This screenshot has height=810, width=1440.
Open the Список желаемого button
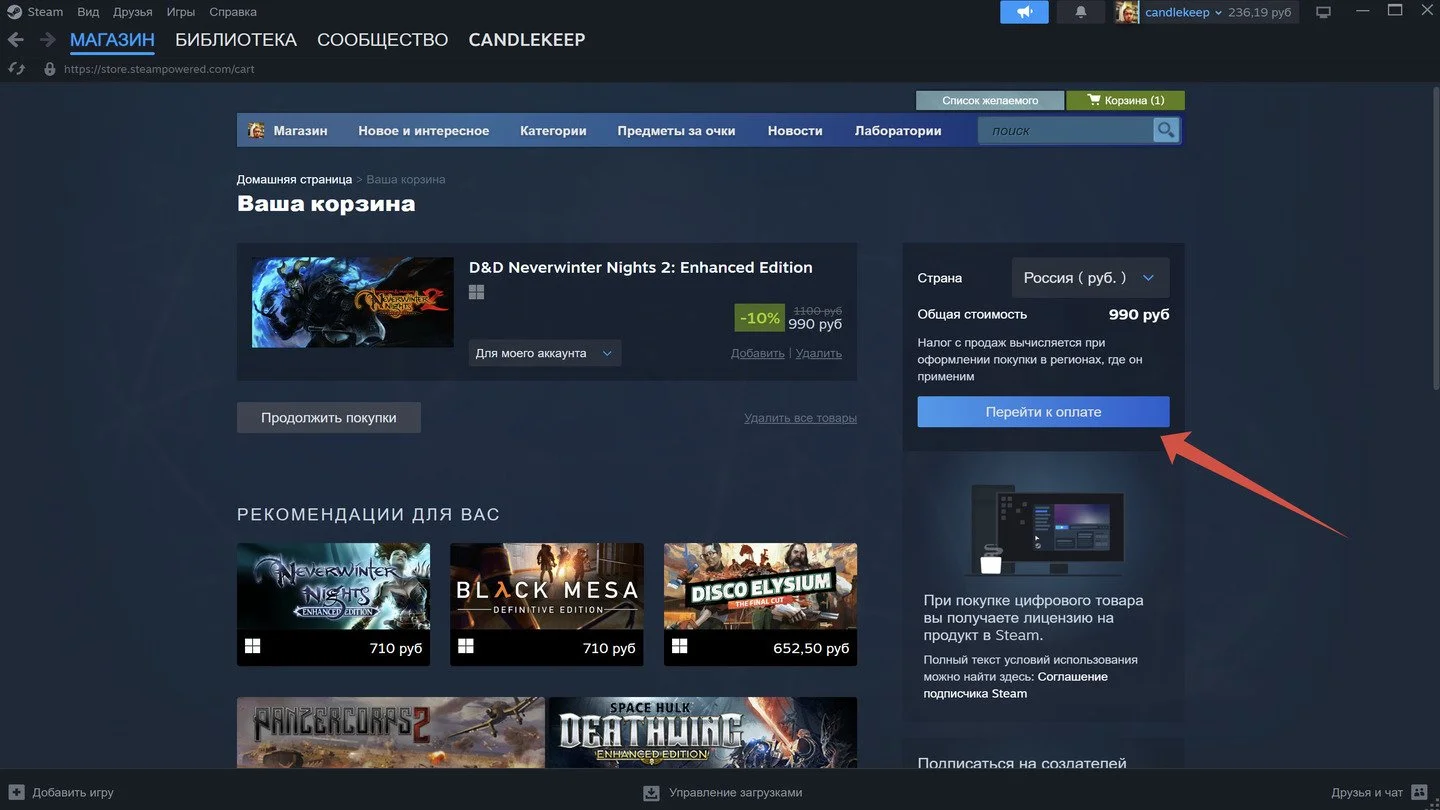pos(990,100)
